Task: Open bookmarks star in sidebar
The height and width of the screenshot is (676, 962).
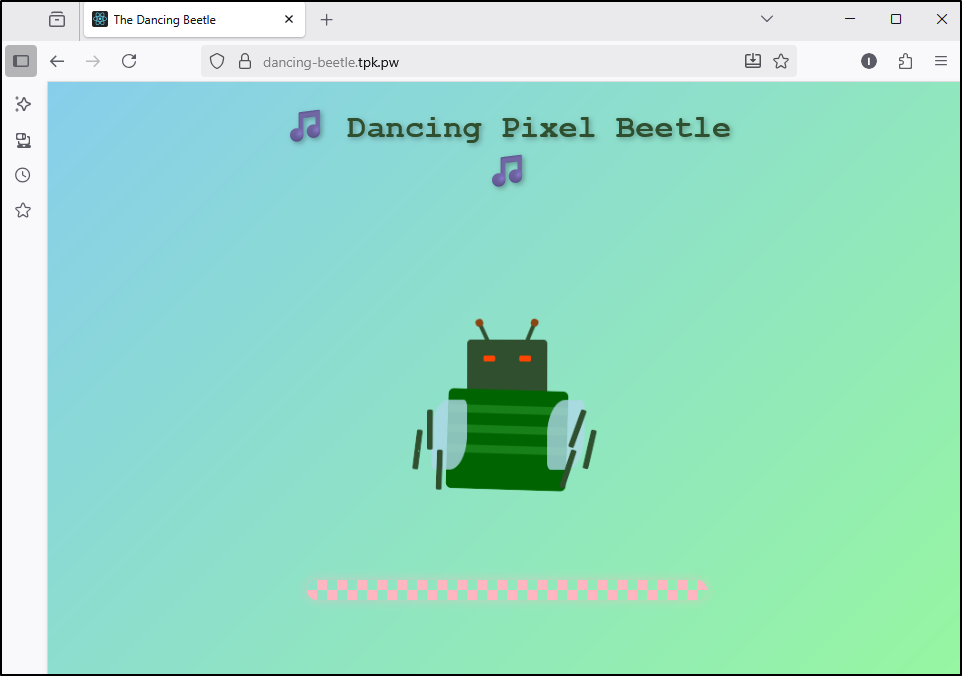Action: point(23,210)
